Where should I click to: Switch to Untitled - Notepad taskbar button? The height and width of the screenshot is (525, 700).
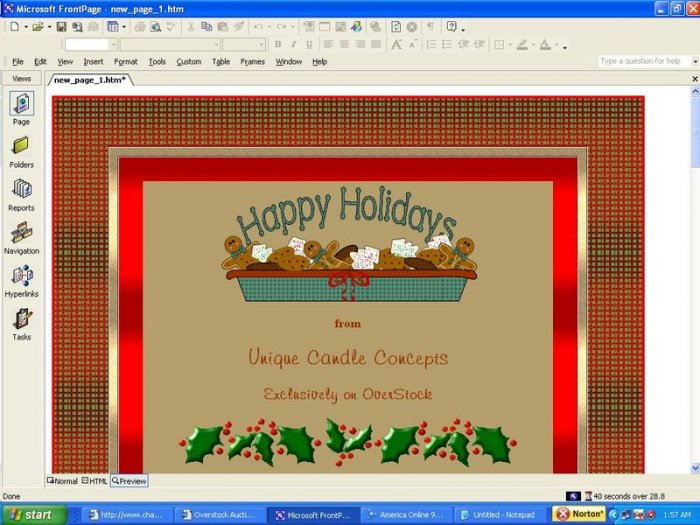pos(500,515)
